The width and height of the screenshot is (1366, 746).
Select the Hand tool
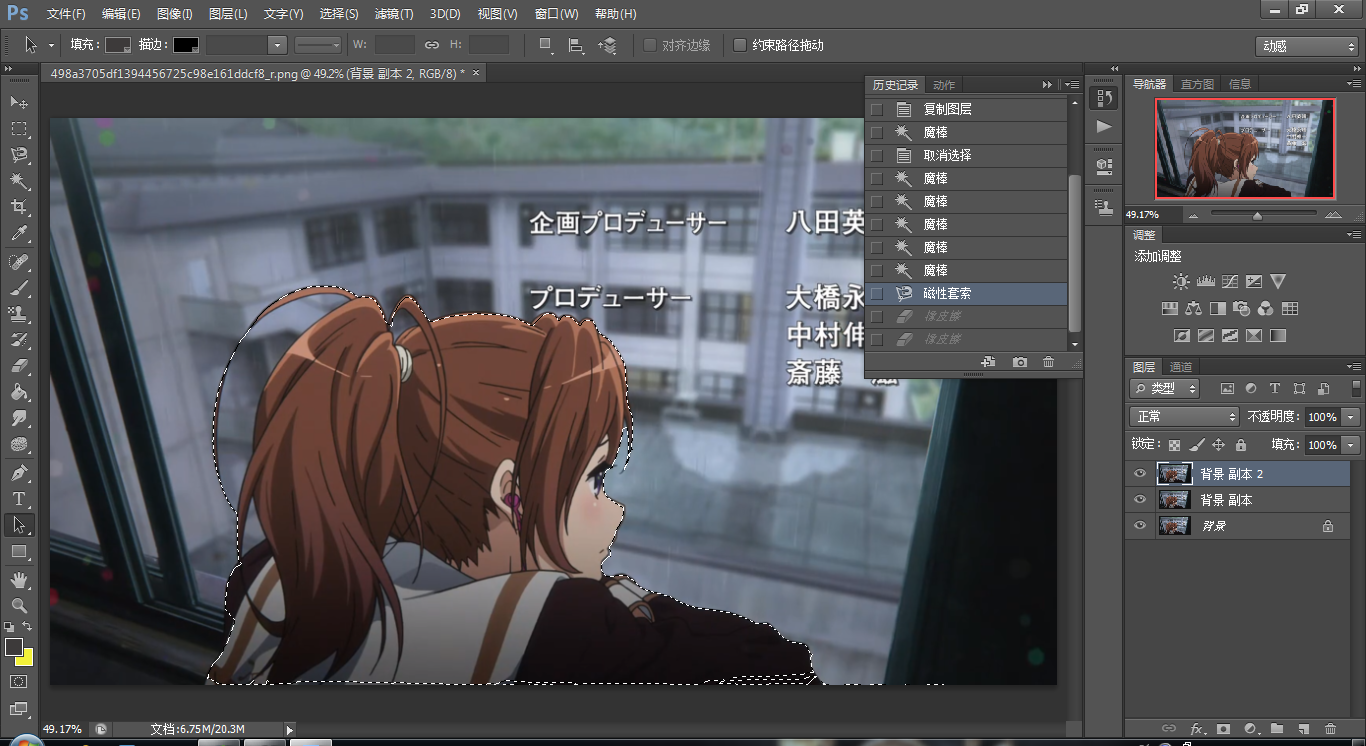(19, 580)
